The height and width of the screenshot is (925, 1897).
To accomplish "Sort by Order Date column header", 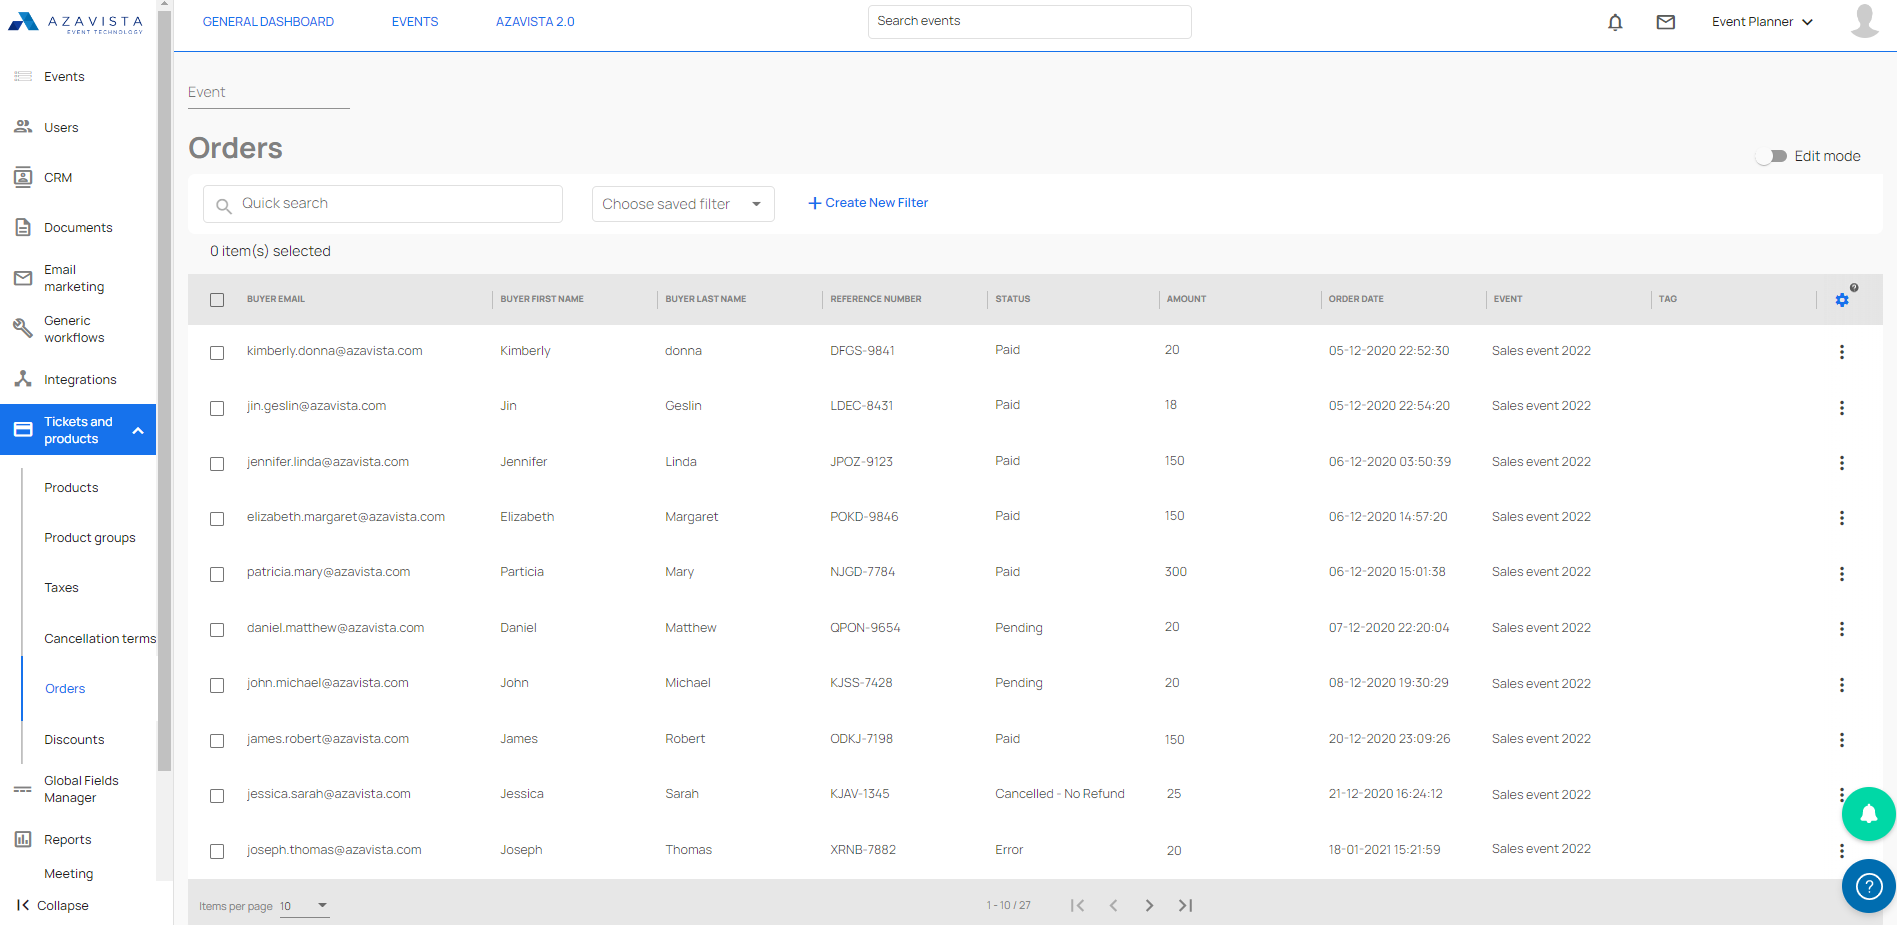I will (x=1356, y=299).
